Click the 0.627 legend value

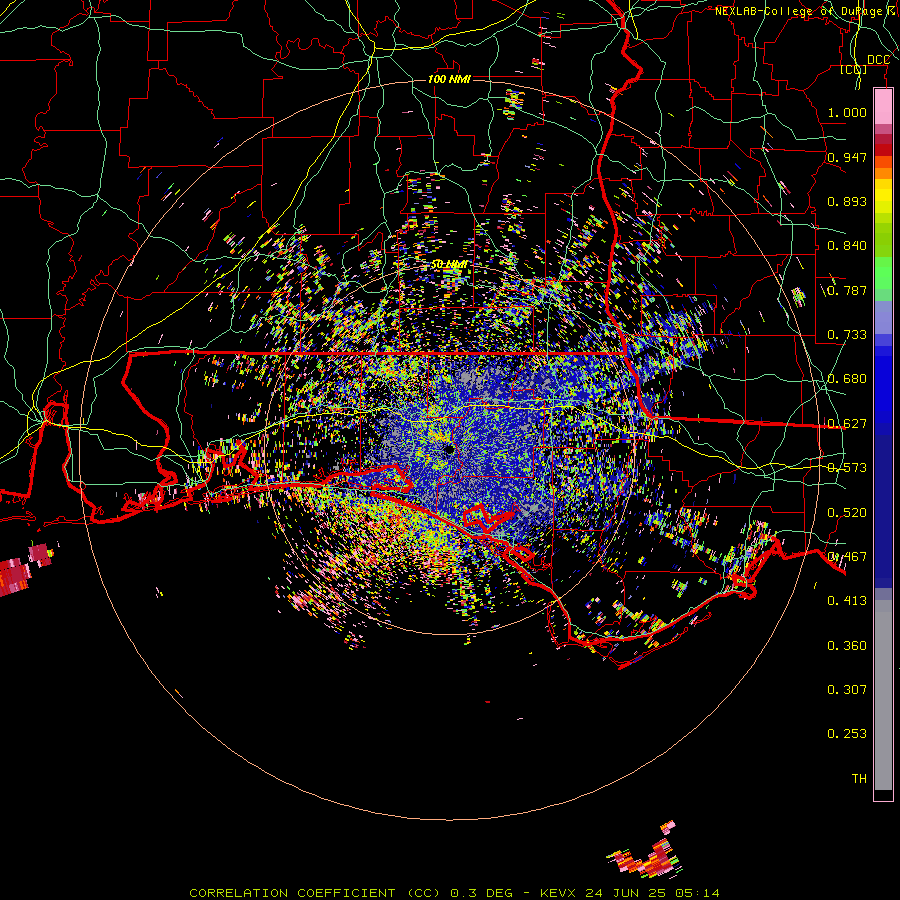(847, 424)
